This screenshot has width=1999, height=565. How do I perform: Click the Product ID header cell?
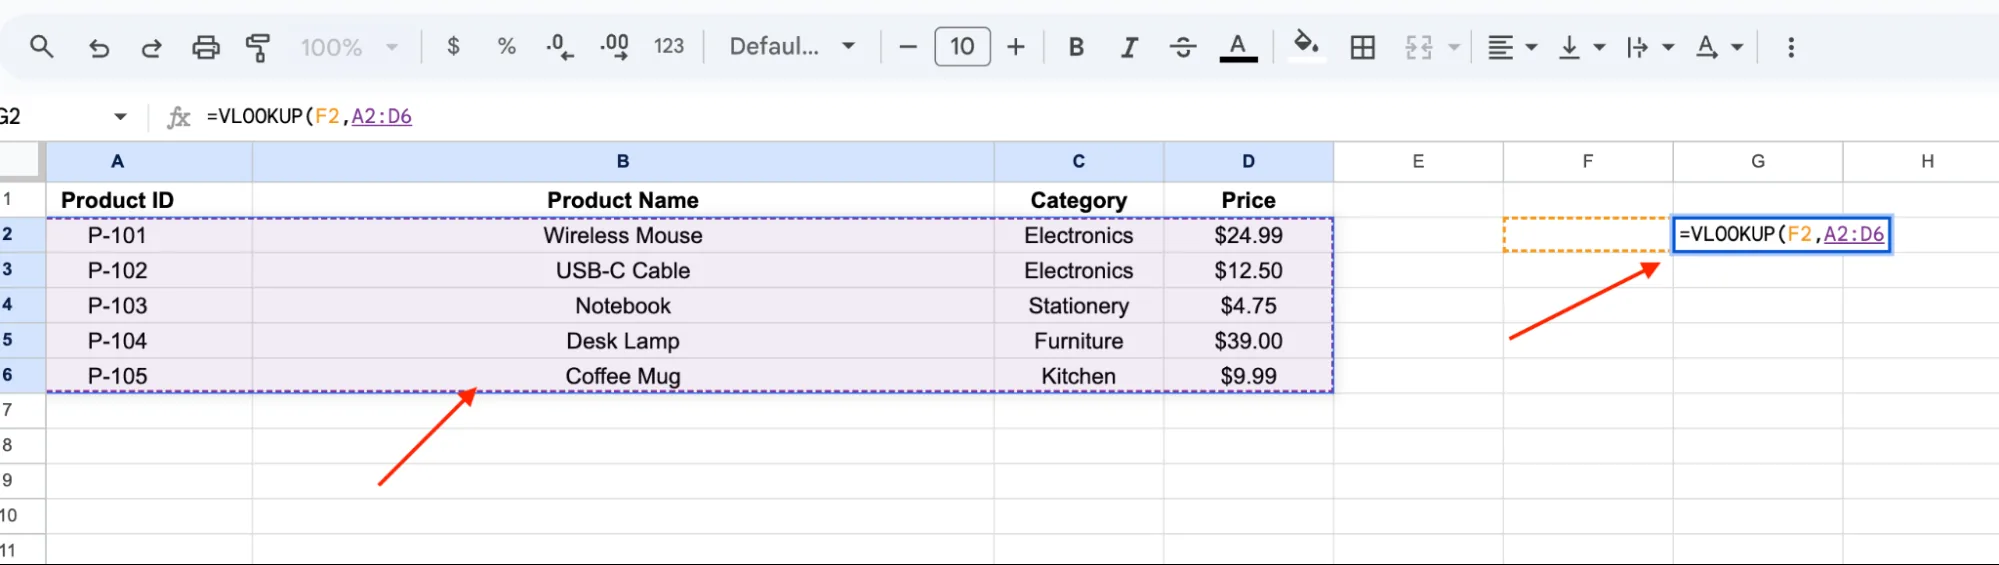pos(149,200)
